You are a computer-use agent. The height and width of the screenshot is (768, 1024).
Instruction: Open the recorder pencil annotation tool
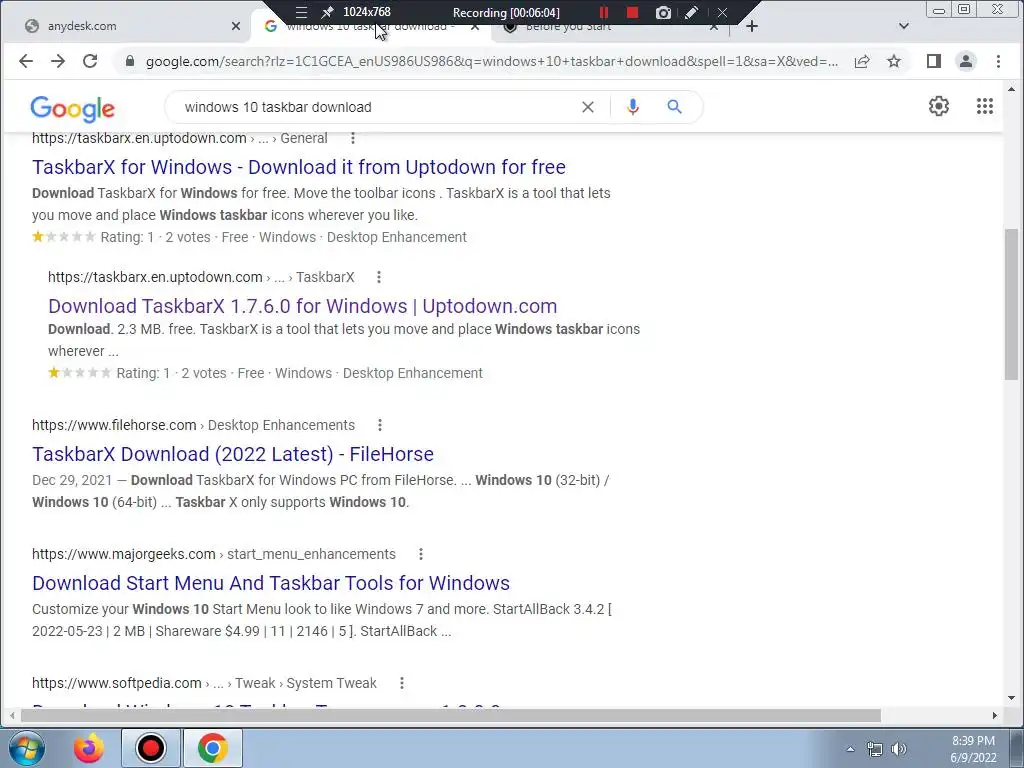click(x=692, y=12)
